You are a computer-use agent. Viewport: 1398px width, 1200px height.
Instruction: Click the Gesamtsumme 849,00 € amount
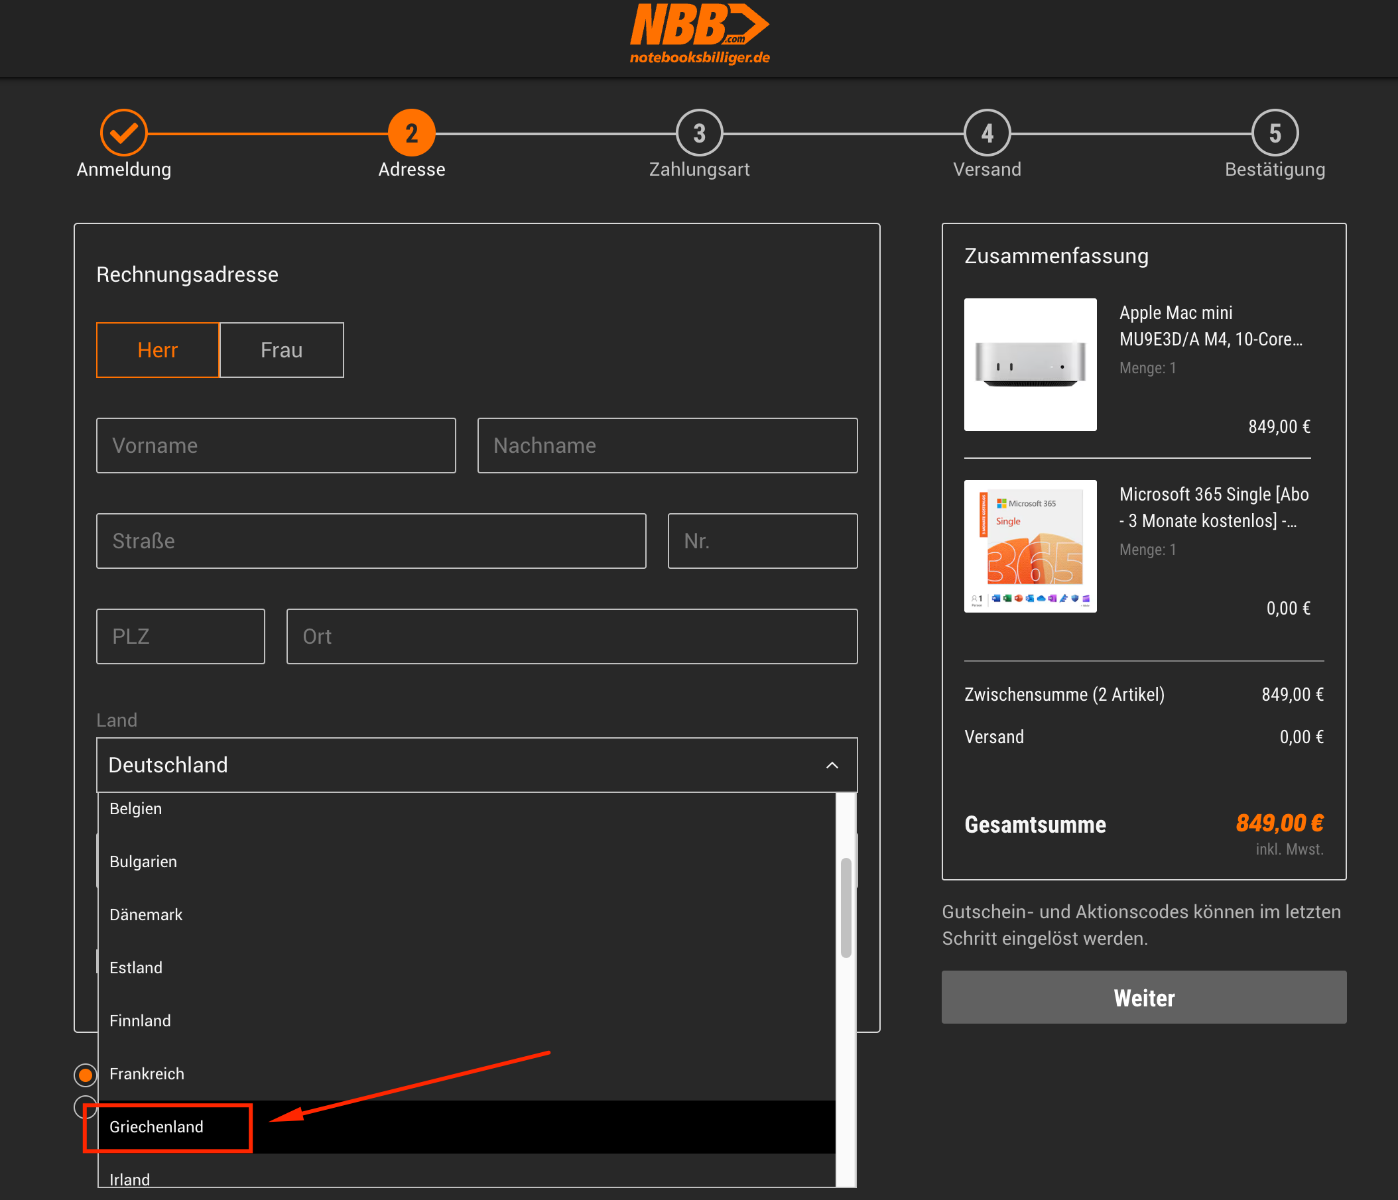(x=1280, y=823)
